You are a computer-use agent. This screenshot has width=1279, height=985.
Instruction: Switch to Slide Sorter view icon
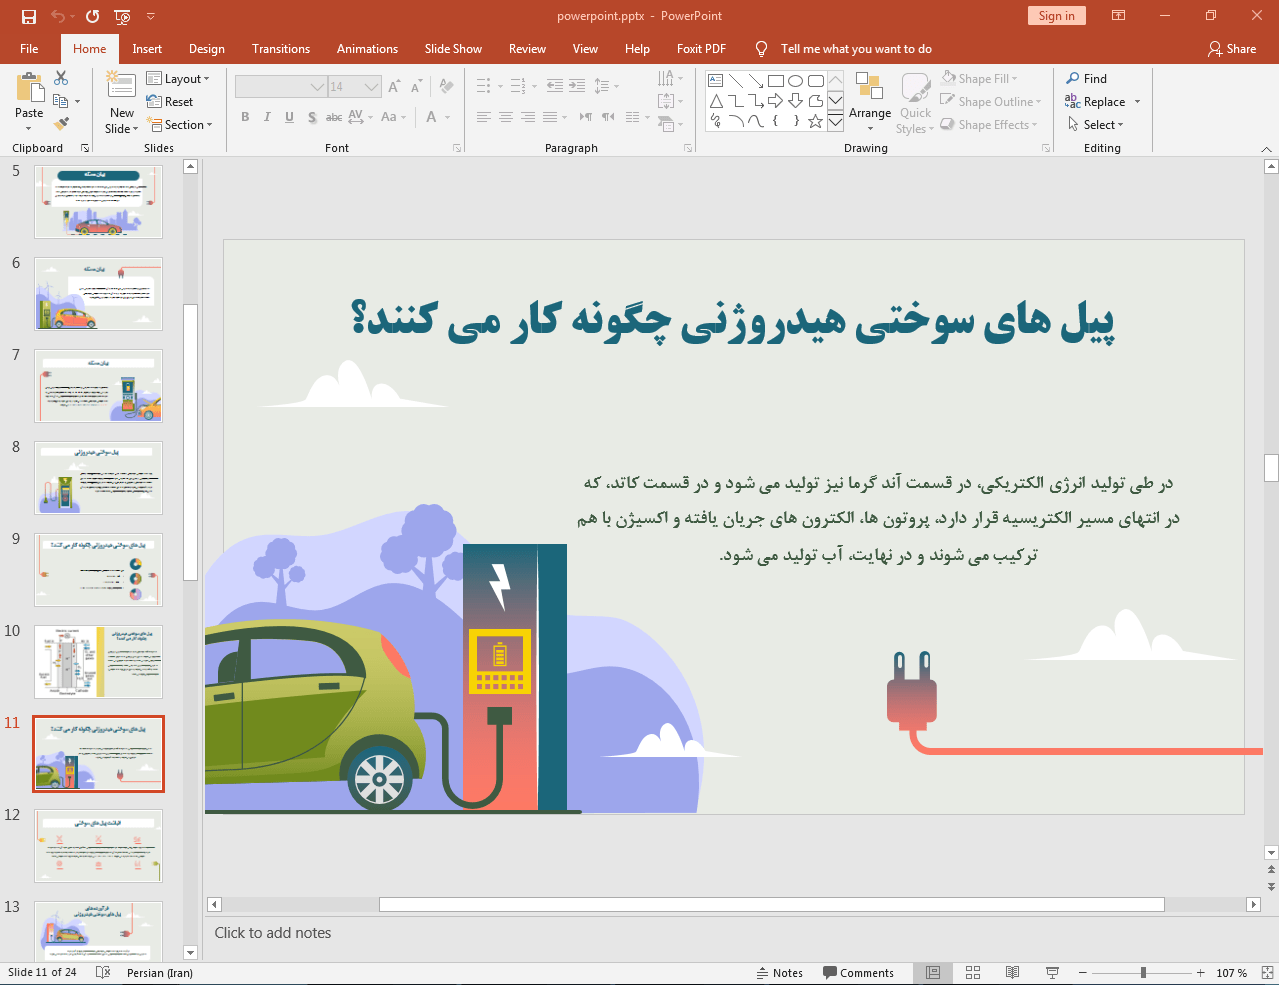click(973, 972)
